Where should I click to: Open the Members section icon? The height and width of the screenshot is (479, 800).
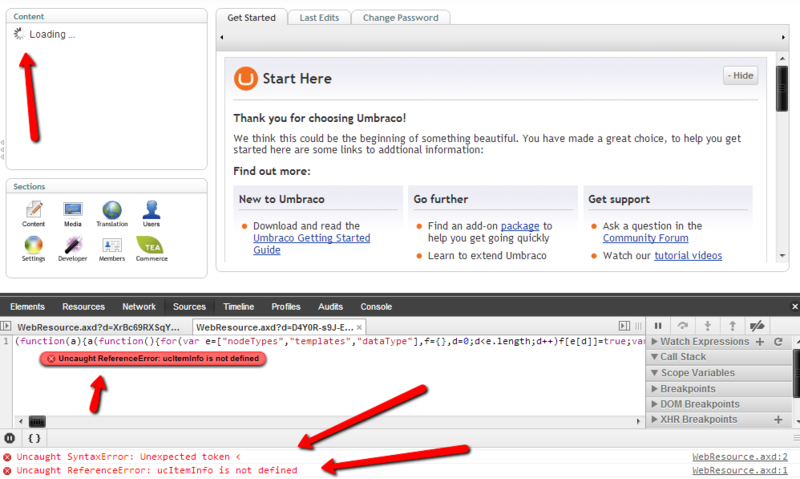point(112,248)
